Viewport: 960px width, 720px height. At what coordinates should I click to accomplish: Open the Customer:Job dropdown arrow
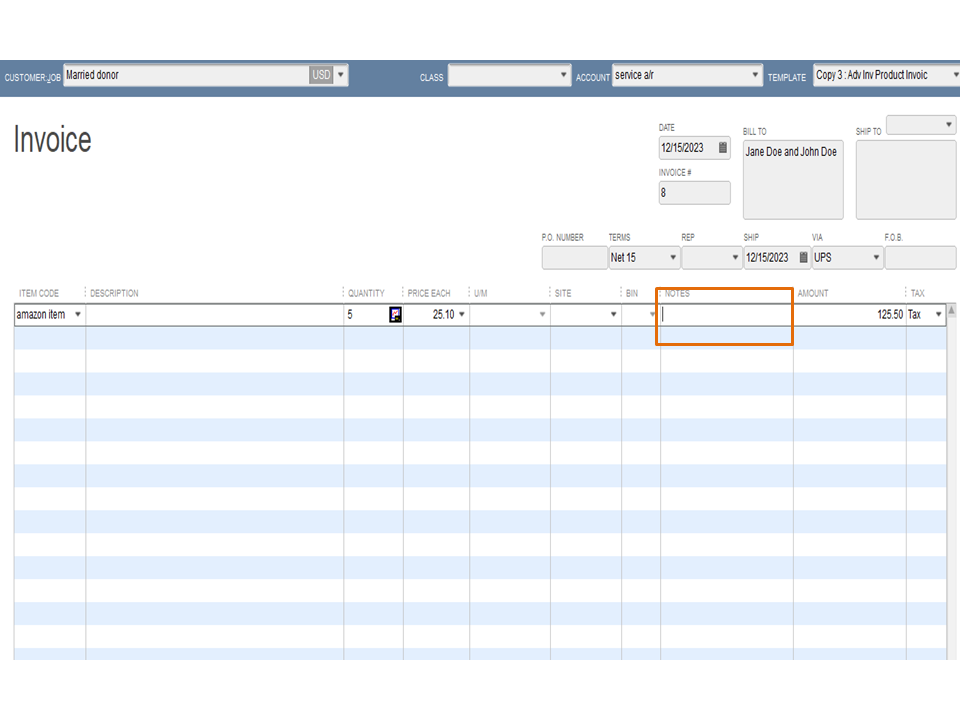(341, 75)
